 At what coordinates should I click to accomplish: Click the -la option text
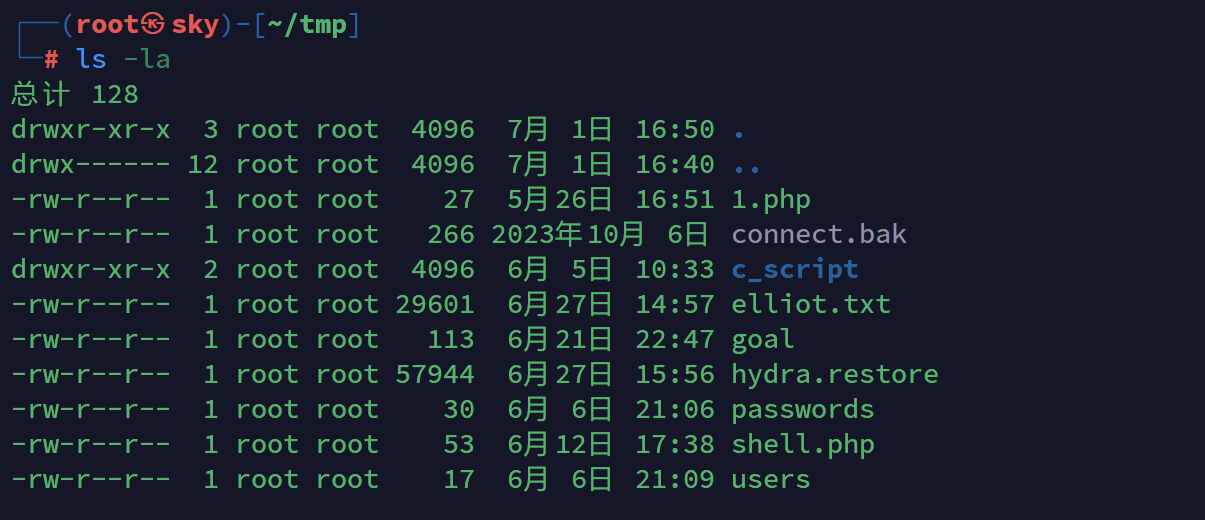tap(147, 60)
